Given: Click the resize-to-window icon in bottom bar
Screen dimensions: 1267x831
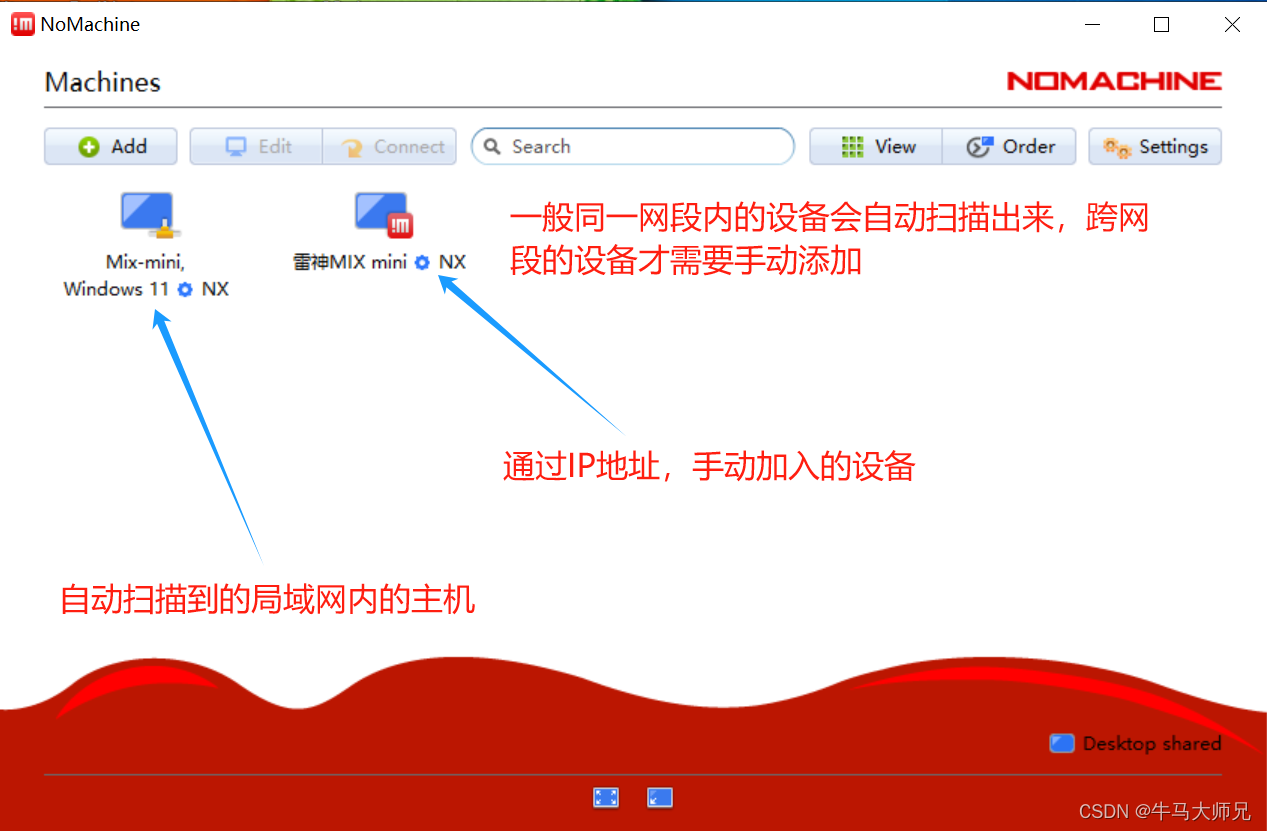Looking at the screenshot, I should click(660, 797).
